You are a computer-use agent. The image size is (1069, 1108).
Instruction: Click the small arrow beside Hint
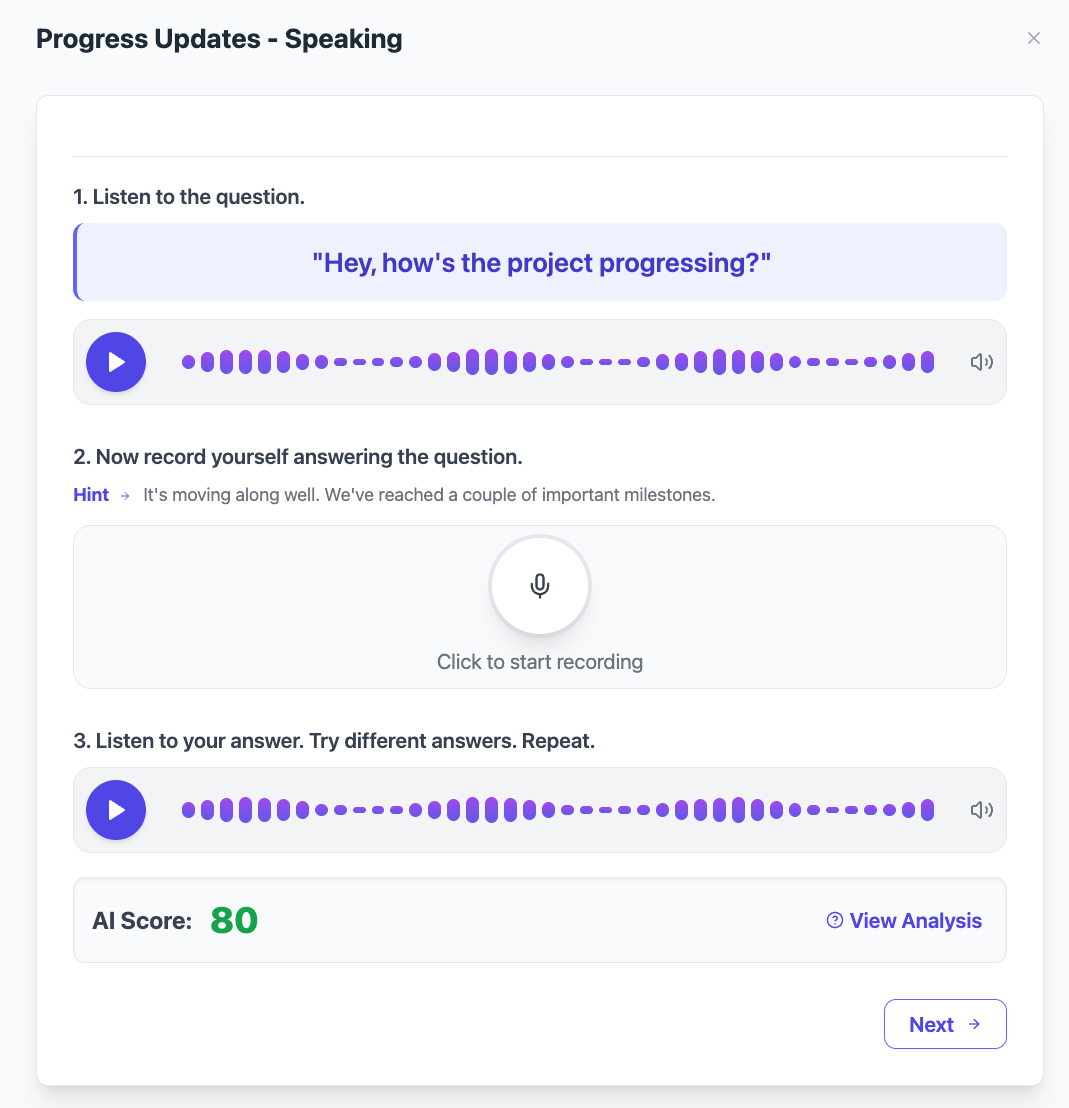(125, 495)
